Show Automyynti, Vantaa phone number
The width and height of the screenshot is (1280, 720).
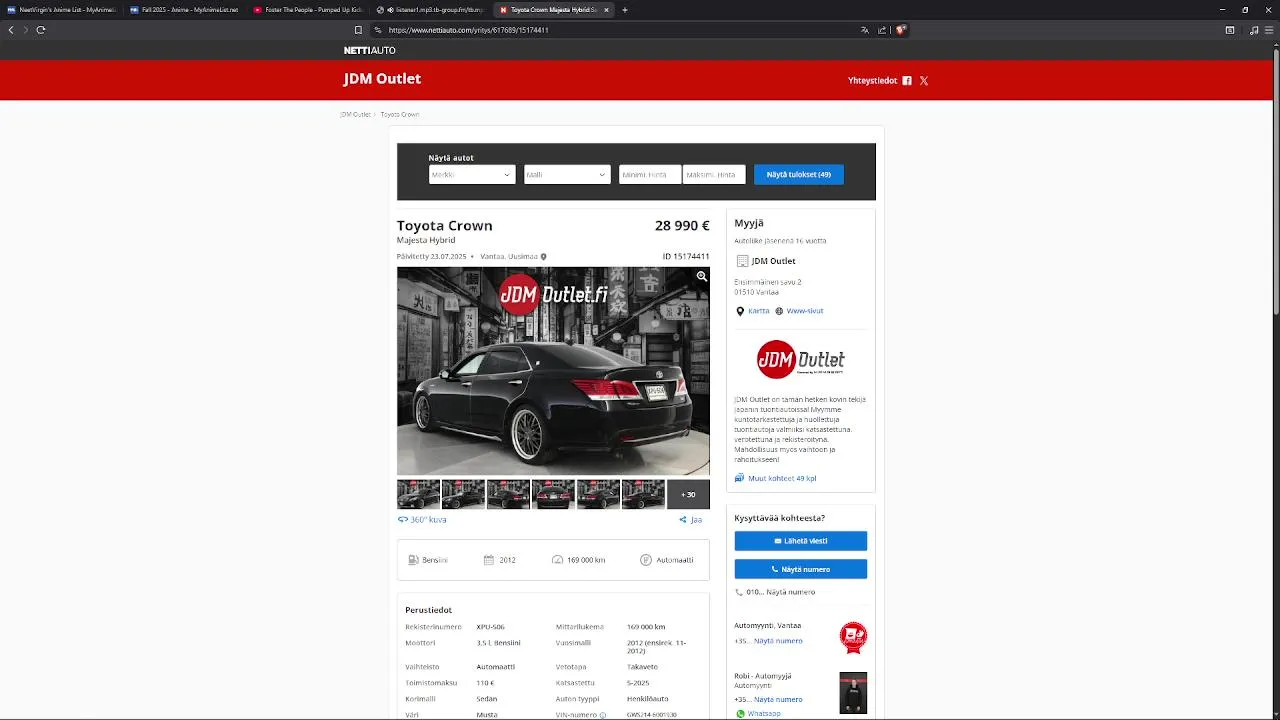coord(778,641)
